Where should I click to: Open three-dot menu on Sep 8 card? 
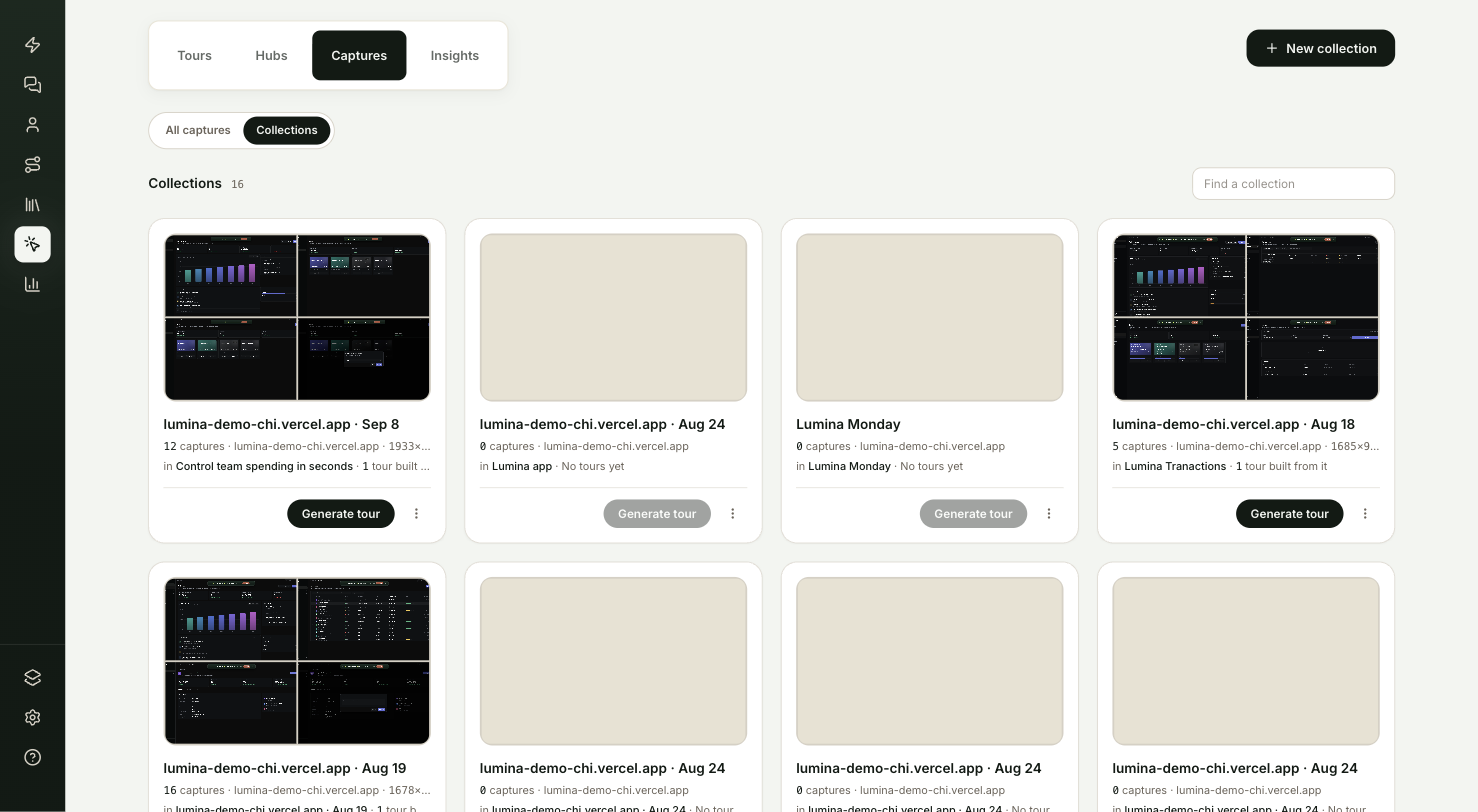coord(417,514)
